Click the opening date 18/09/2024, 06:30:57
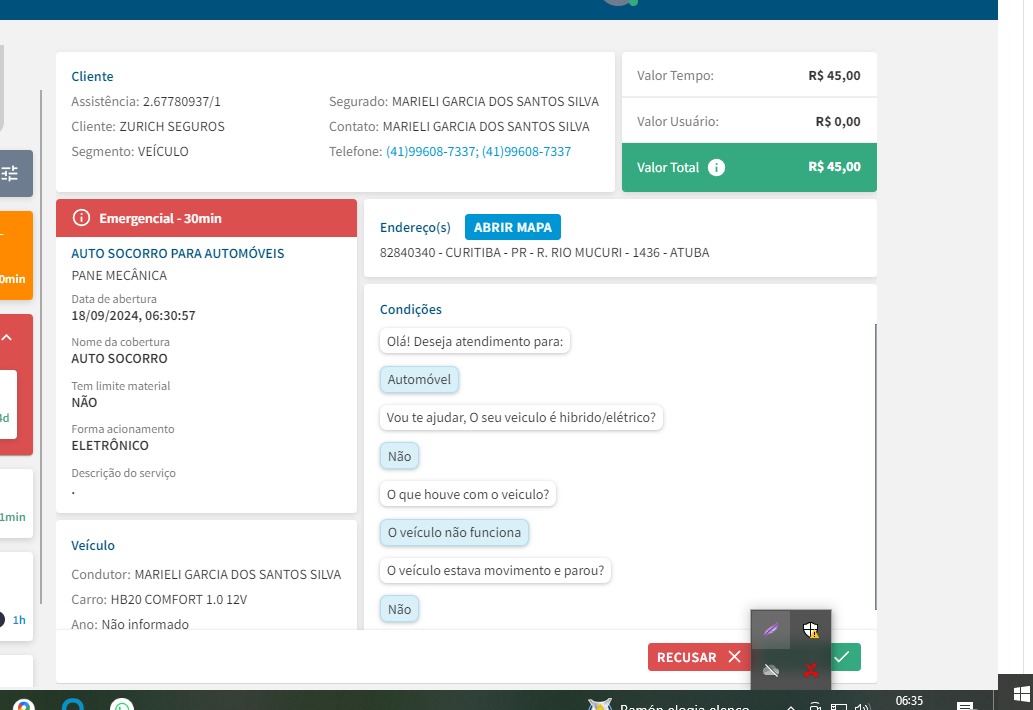The width and height of the screenshot is (1033, 710). click(133, 315)
